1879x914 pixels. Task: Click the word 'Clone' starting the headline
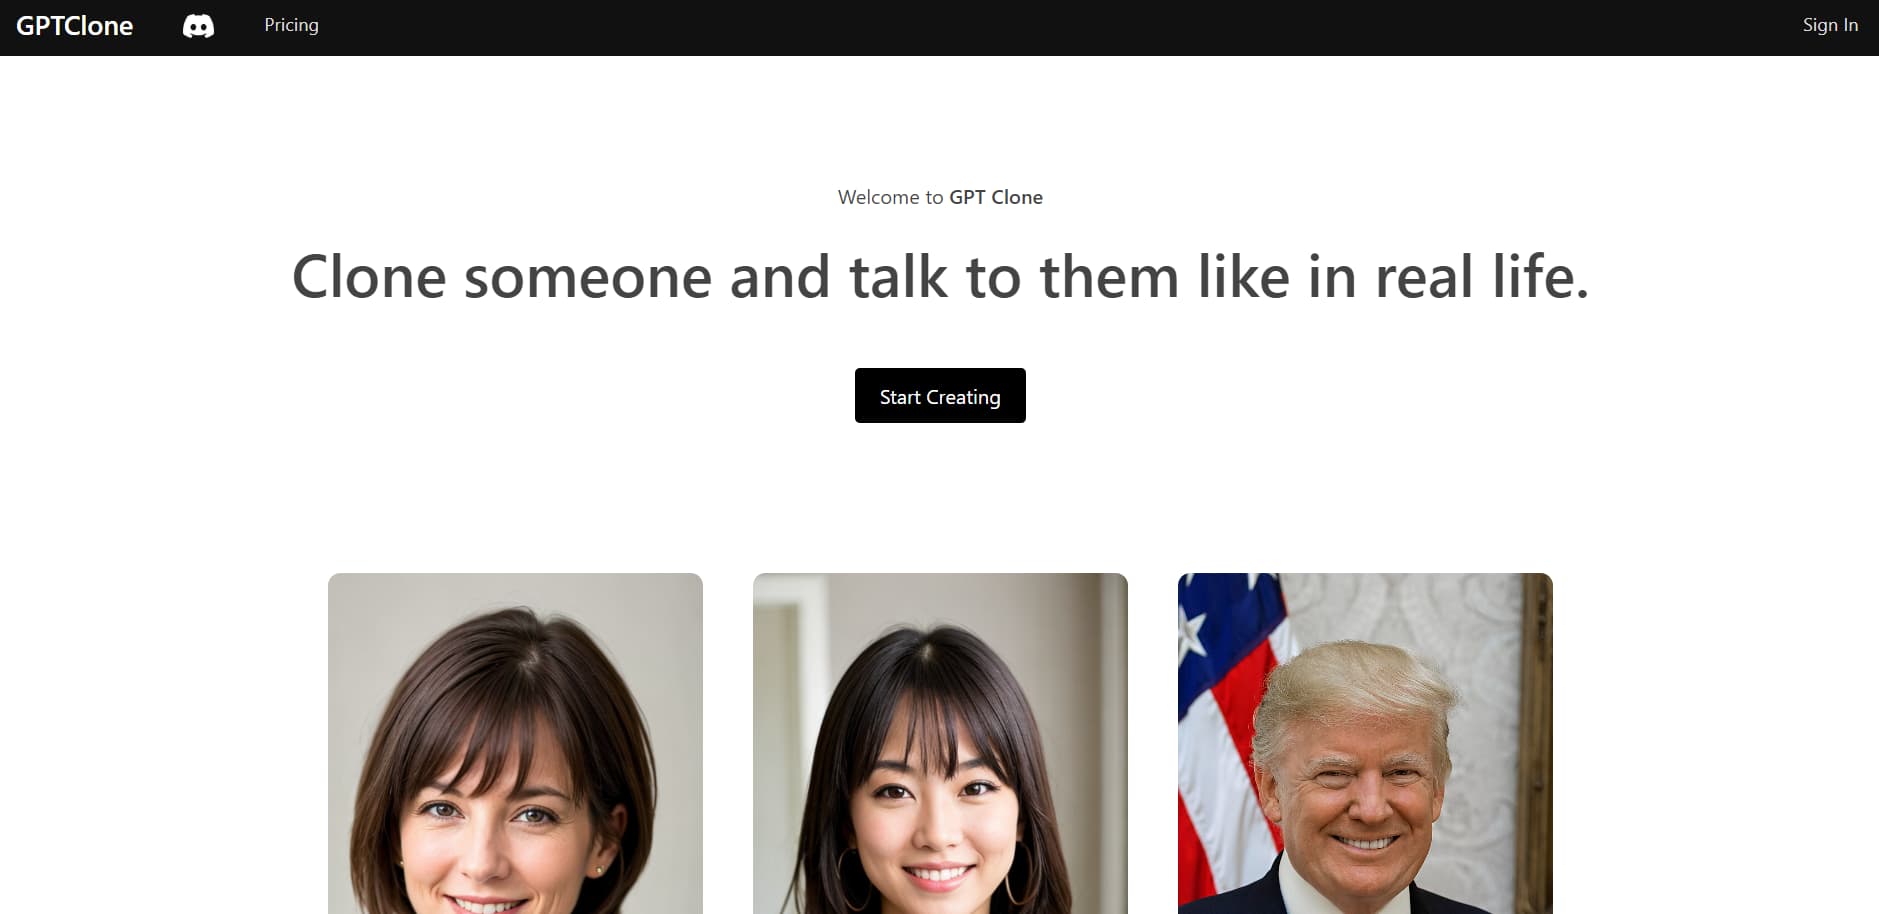pos(369,277)
